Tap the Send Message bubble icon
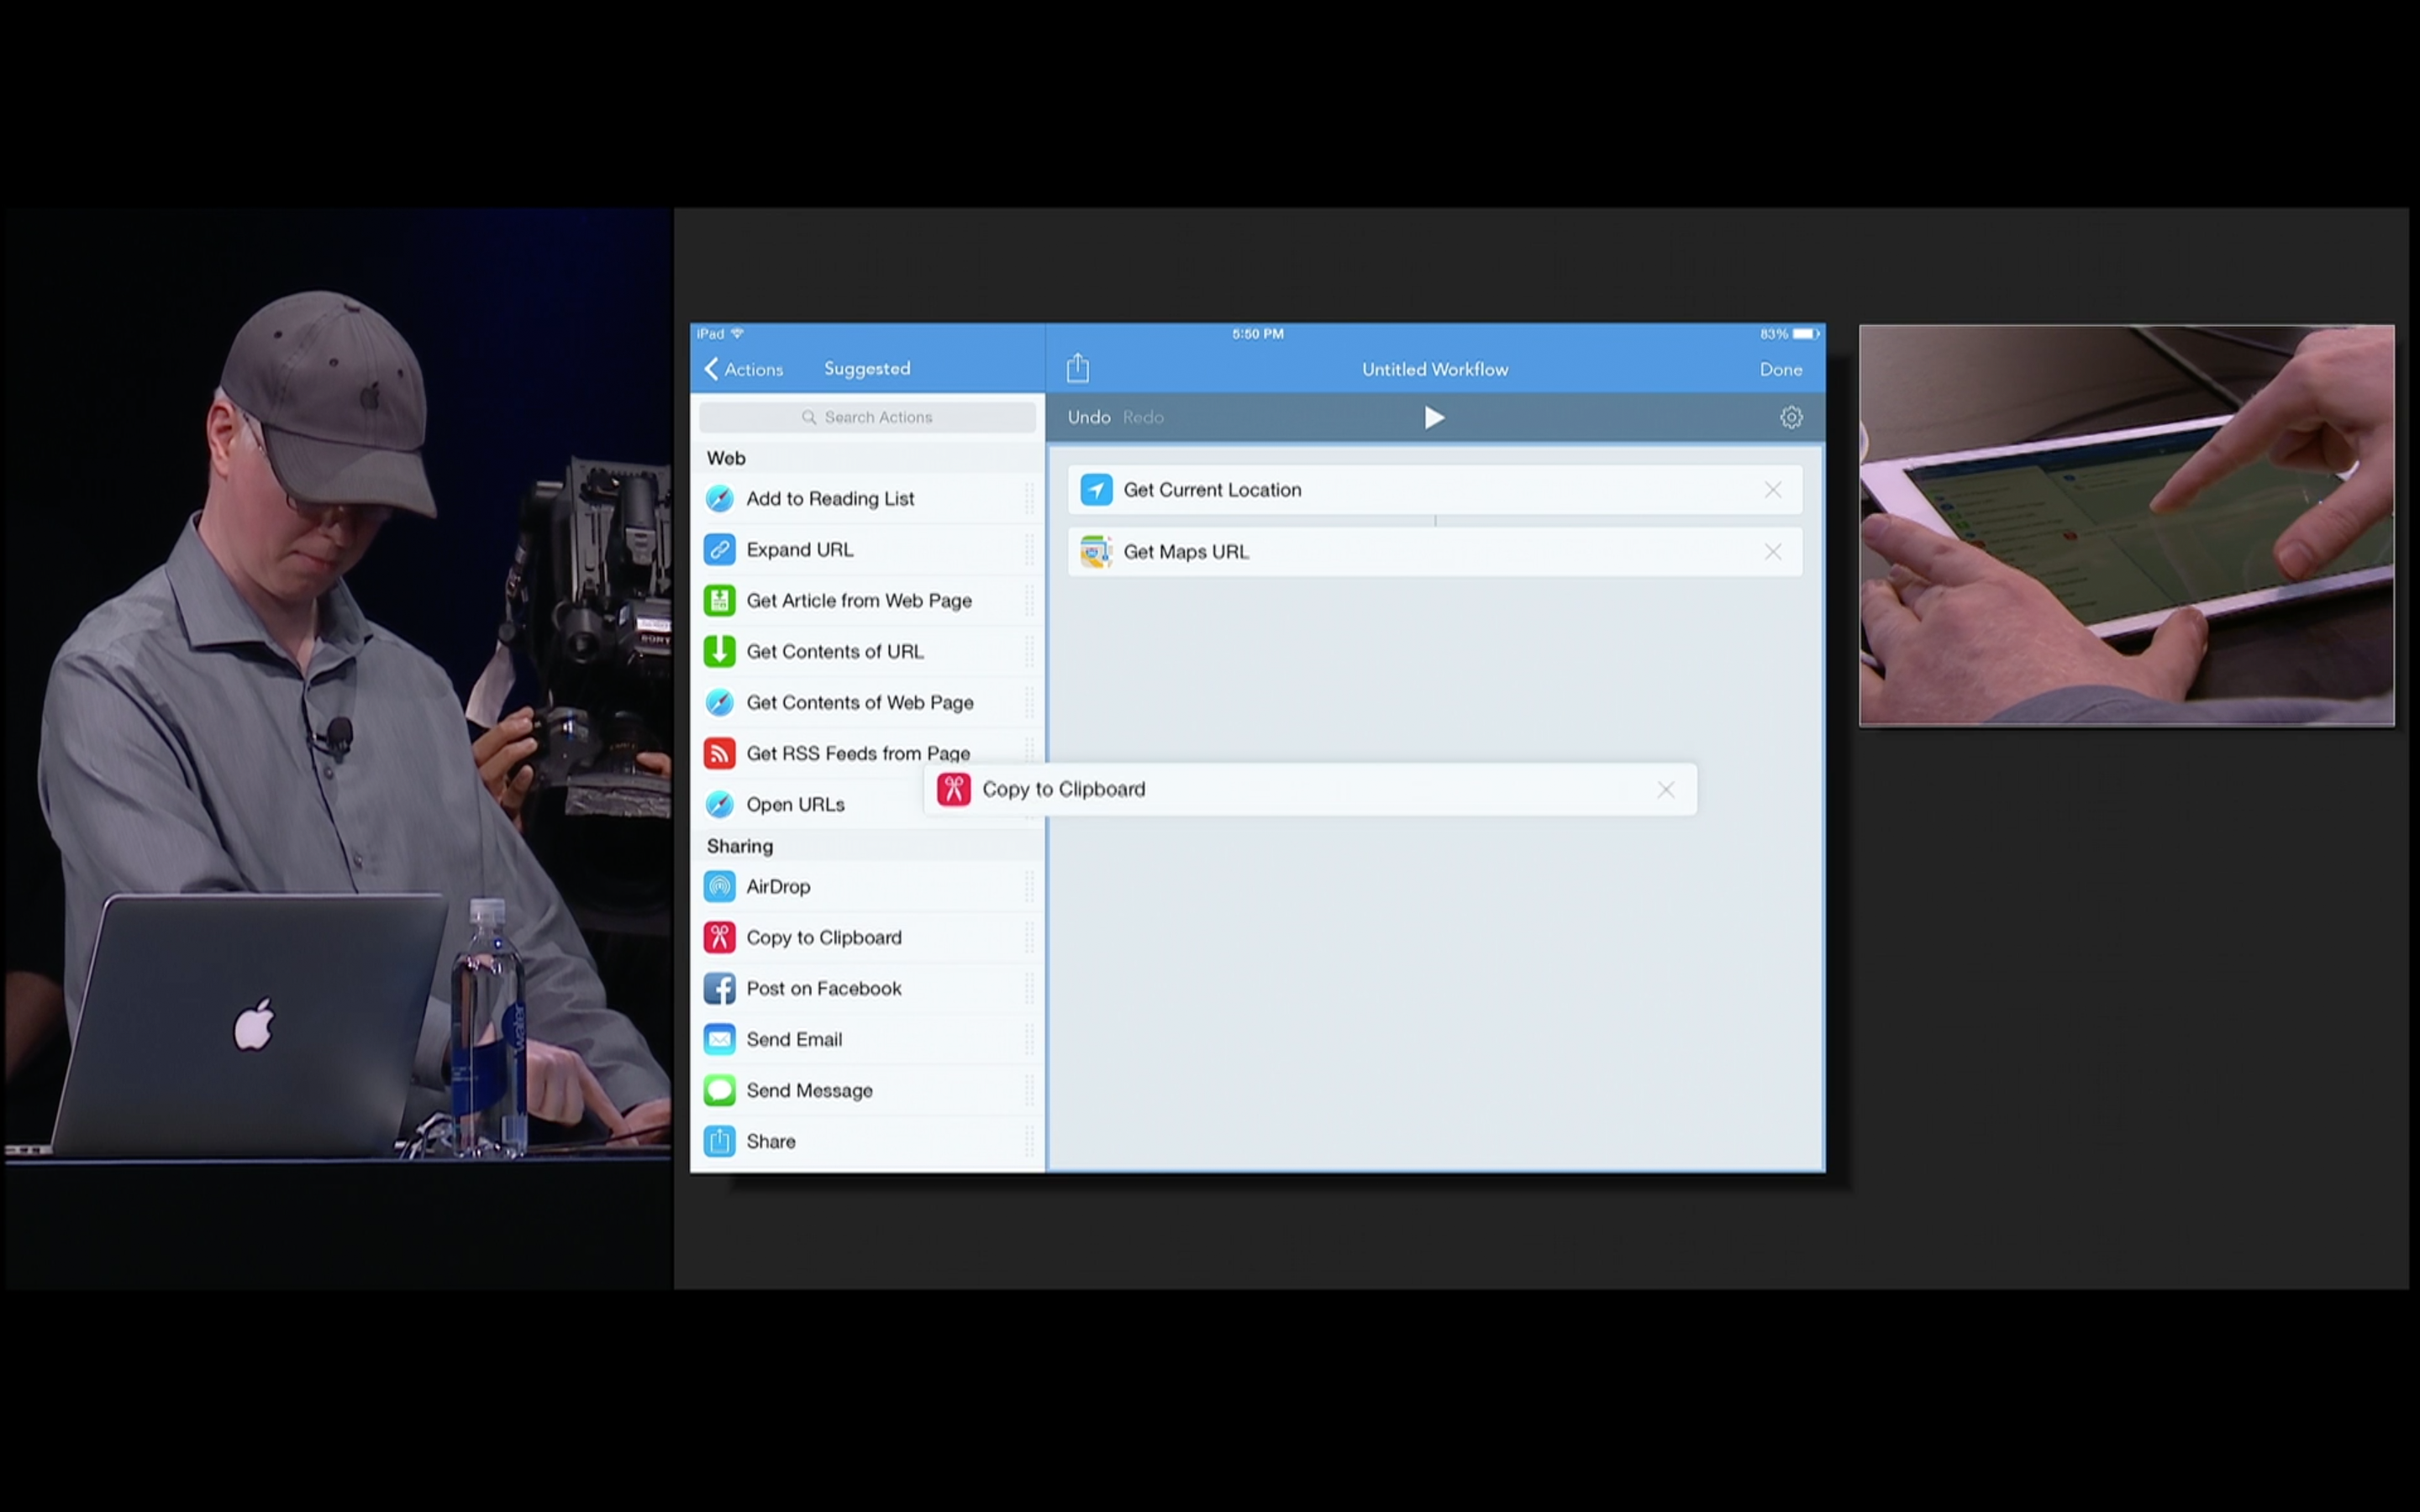Viewport: 2420px width, 1512px height. point(719,1091)
